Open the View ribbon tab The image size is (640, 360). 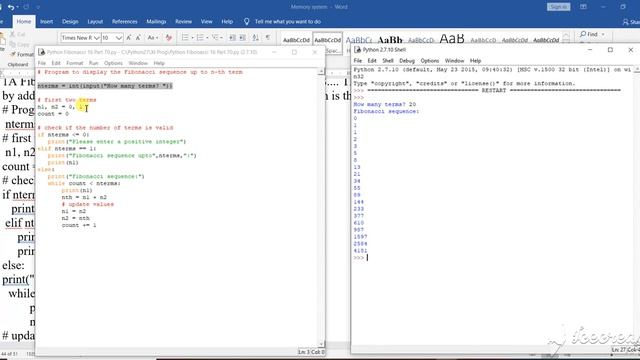point(207,22)
